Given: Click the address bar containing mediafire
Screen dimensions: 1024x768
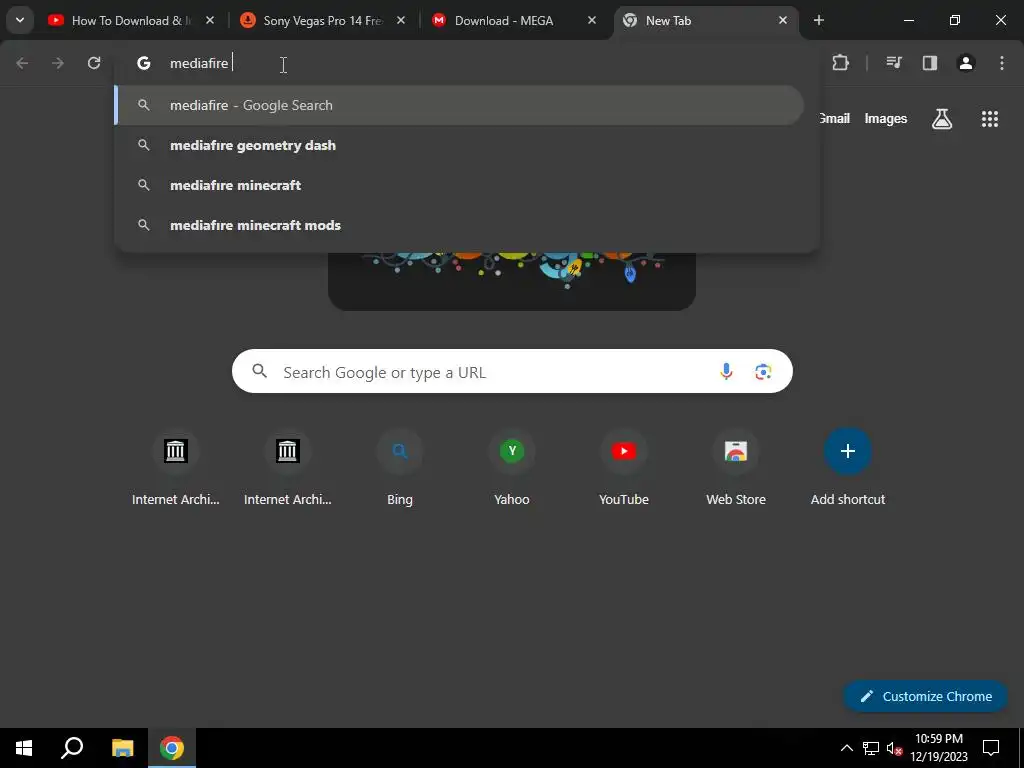Looking at the screenshot, I should pyautogui.click(x=468, y=63).
